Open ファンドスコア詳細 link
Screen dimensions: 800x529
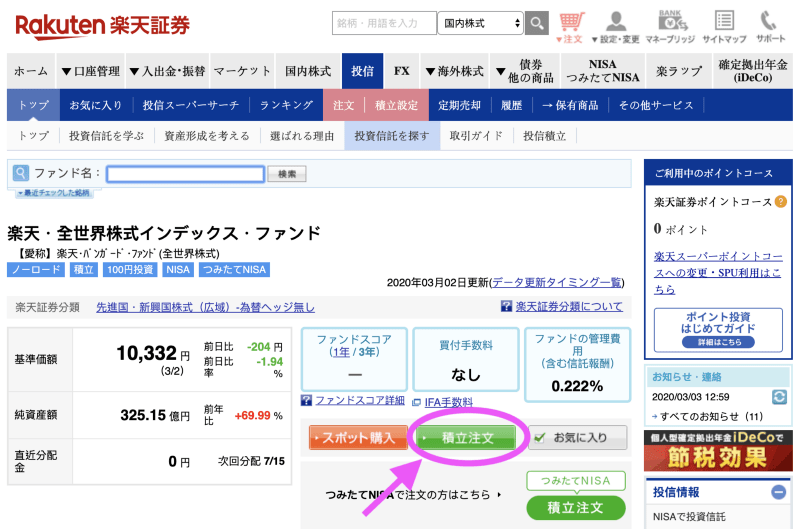coord(360,400)
